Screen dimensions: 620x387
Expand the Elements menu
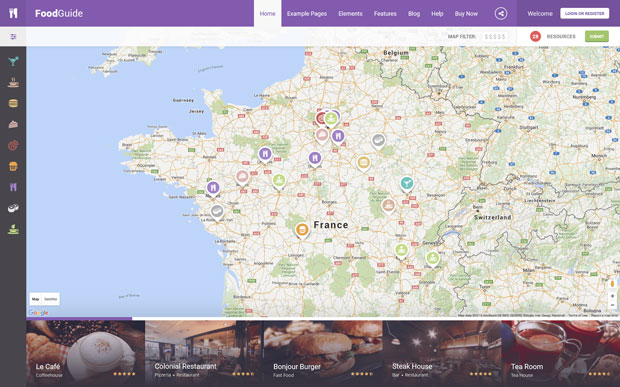[350, 13]
